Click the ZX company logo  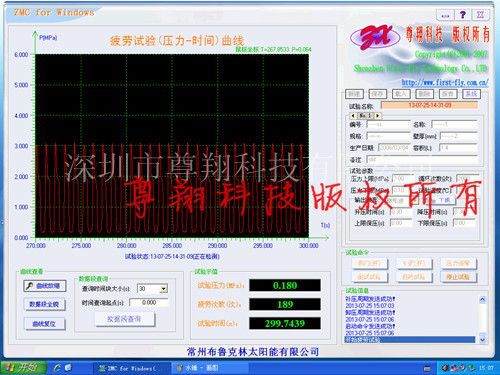375,38
